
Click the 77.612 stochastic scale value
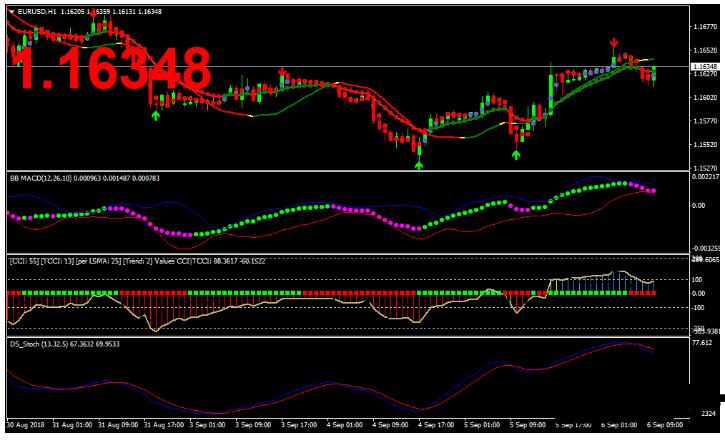[x=702, y=343]
